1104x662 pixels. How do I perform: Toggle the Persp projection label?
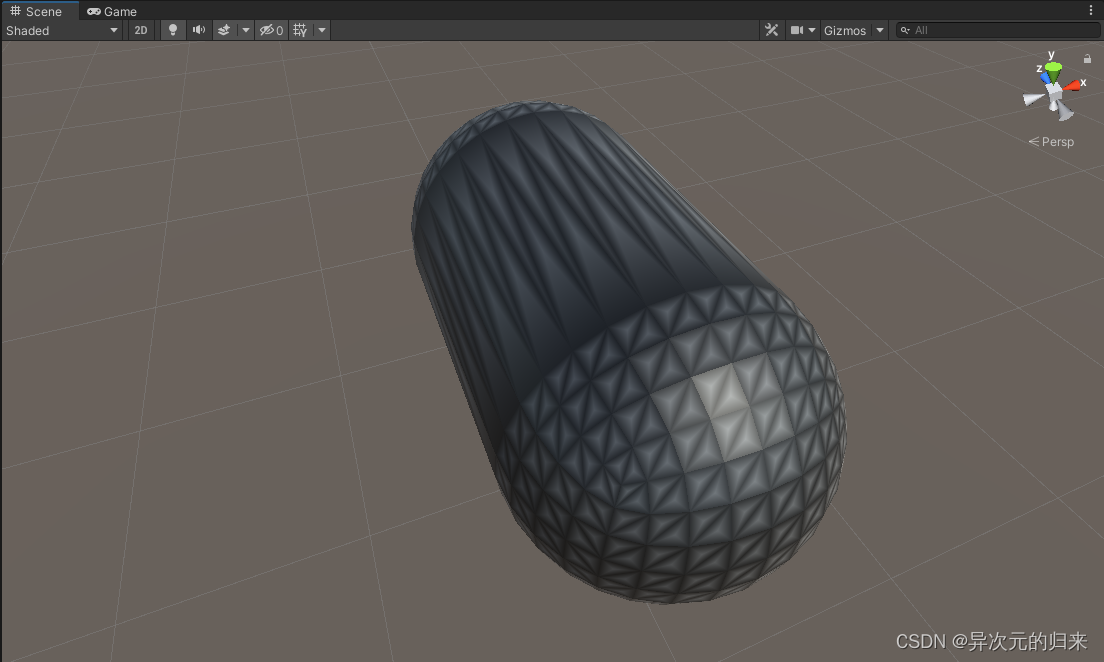pos(1052,142)
